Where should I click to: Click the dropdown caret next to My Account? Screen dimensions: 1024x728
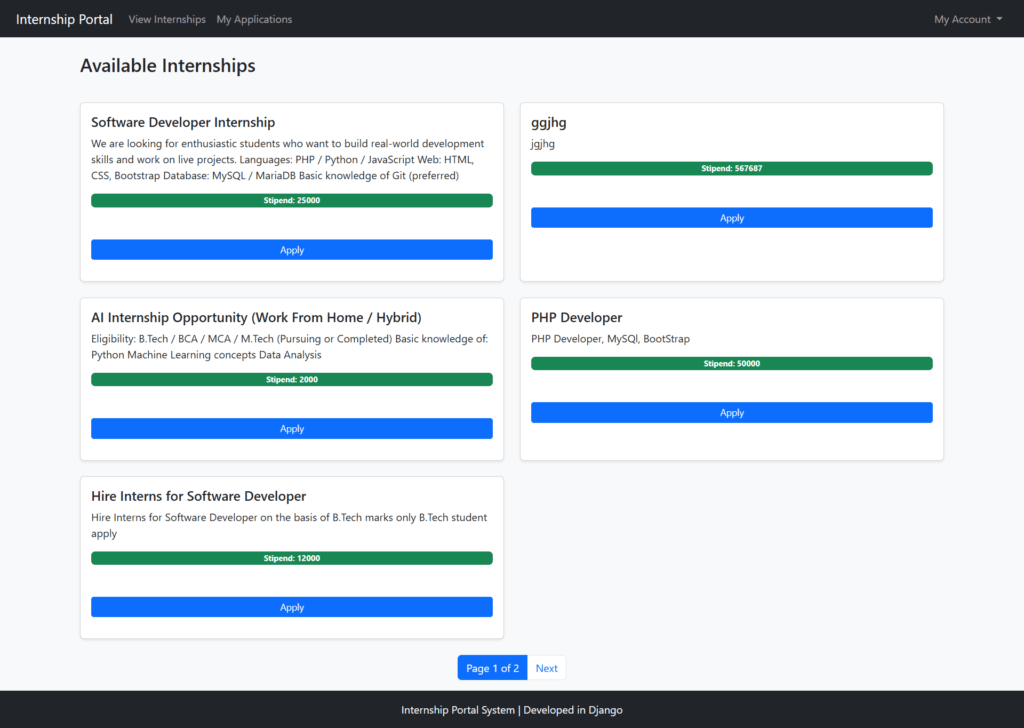click(999, 18)
